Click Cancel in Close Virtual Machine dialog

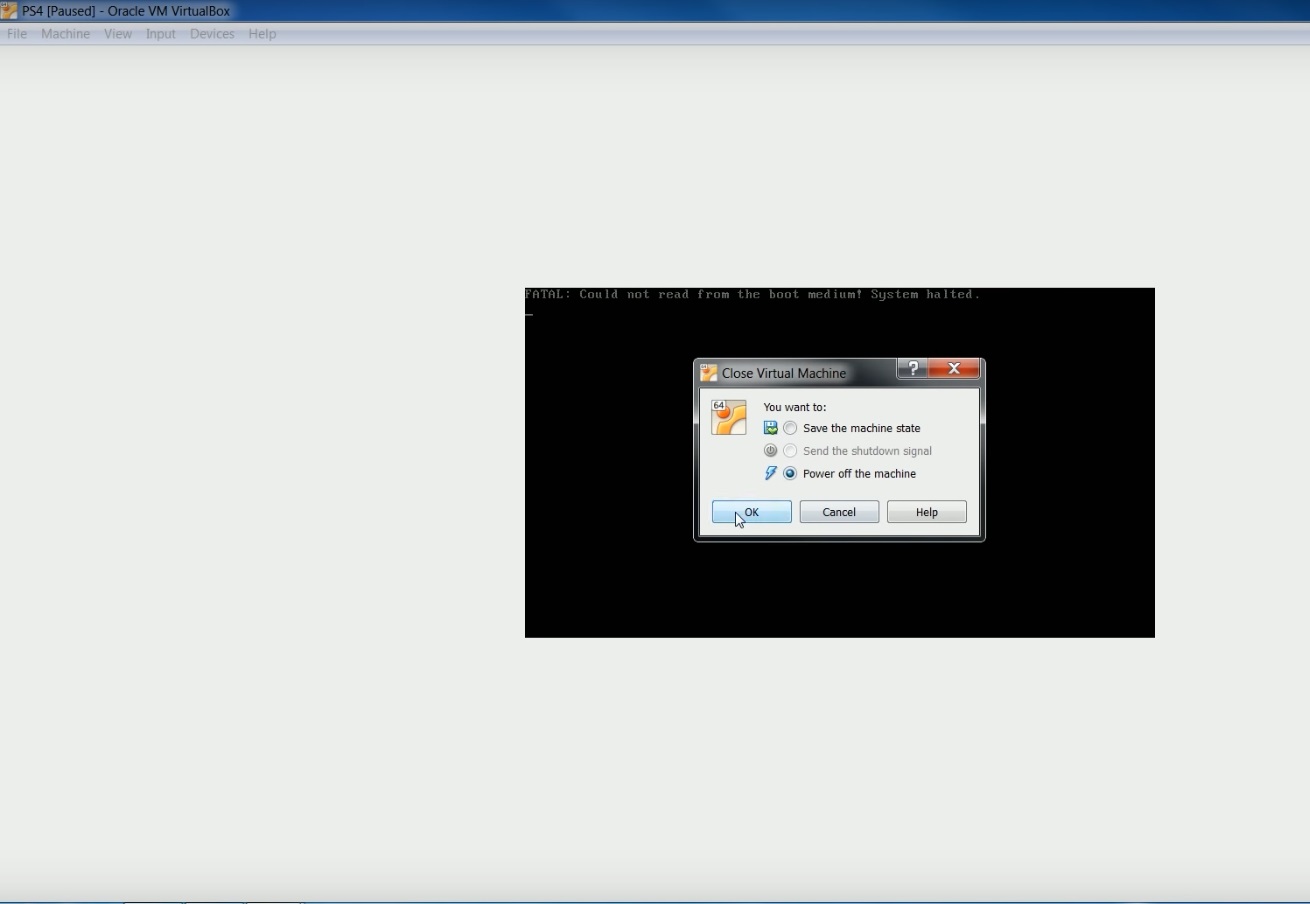click(x=839, y=512)
